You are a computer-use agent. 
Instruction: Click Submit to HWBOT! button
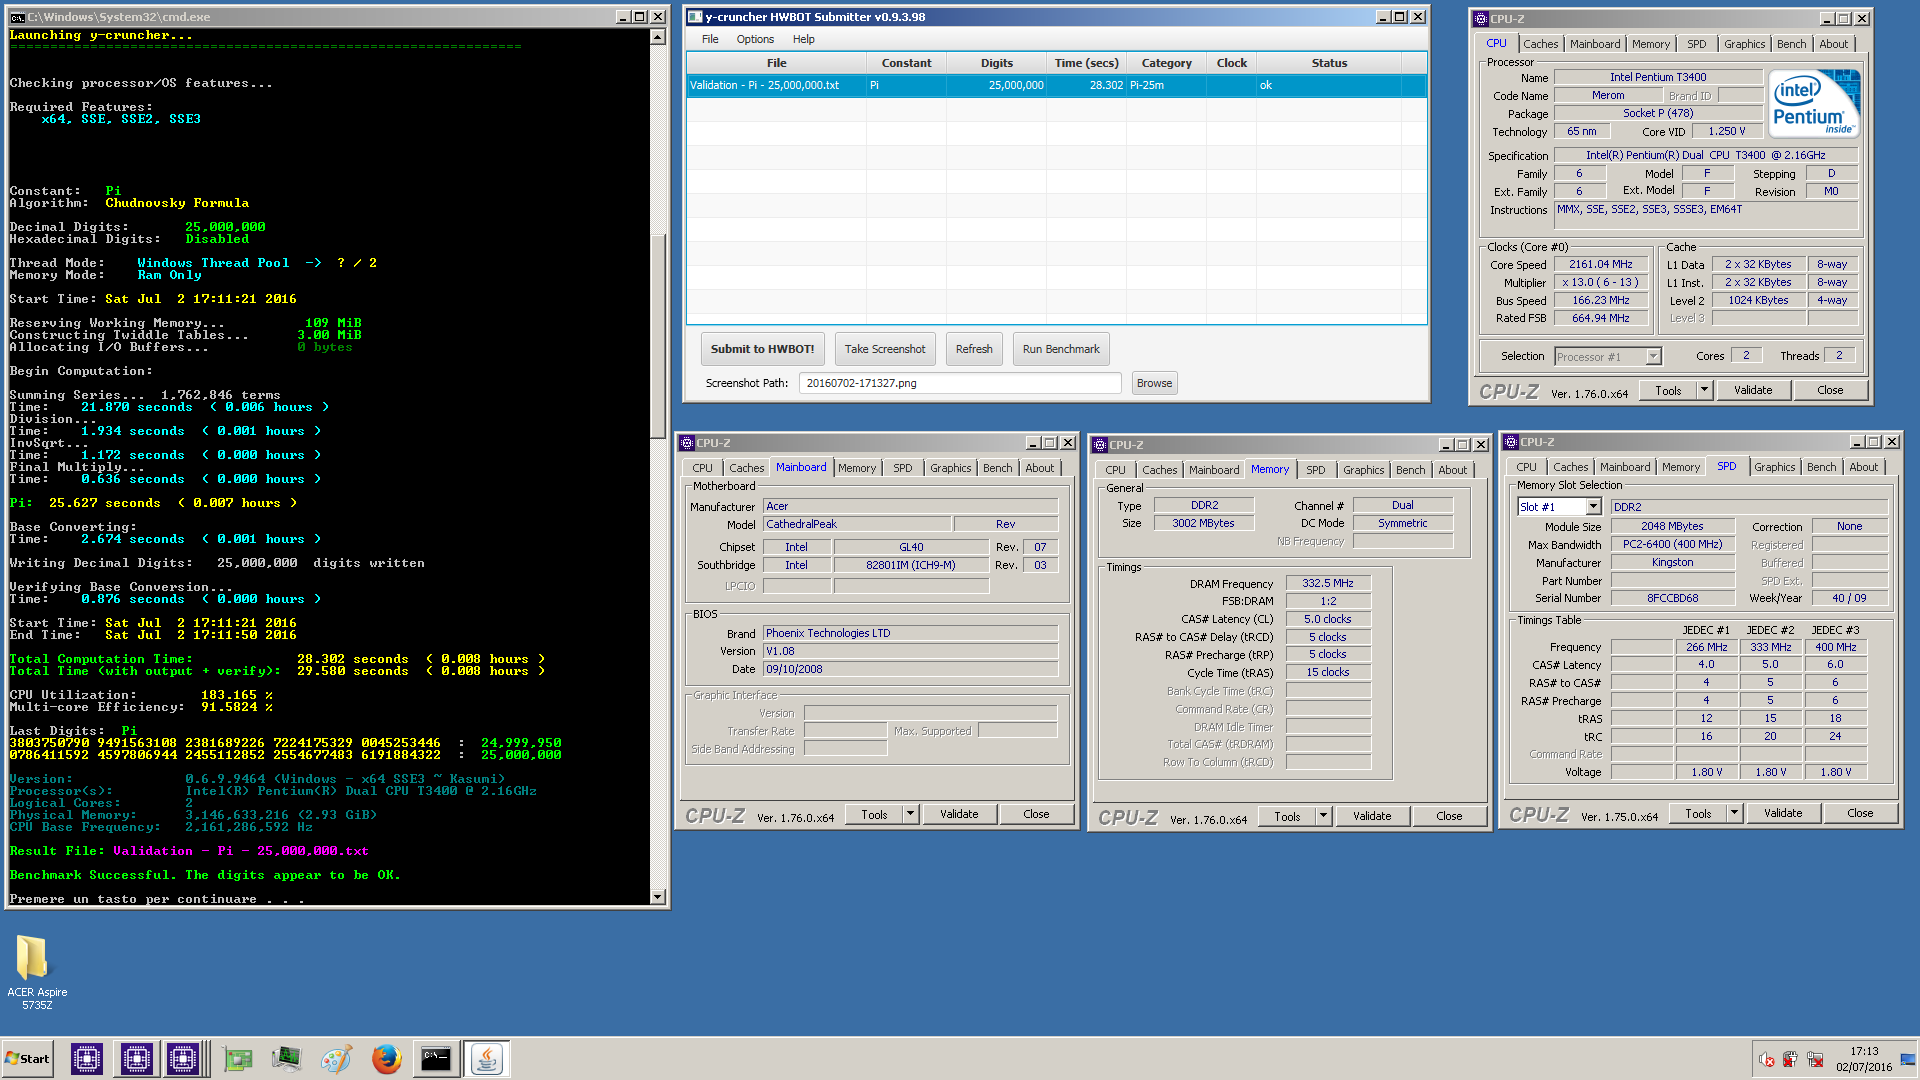pyautogui.click(x=762, y=349)
